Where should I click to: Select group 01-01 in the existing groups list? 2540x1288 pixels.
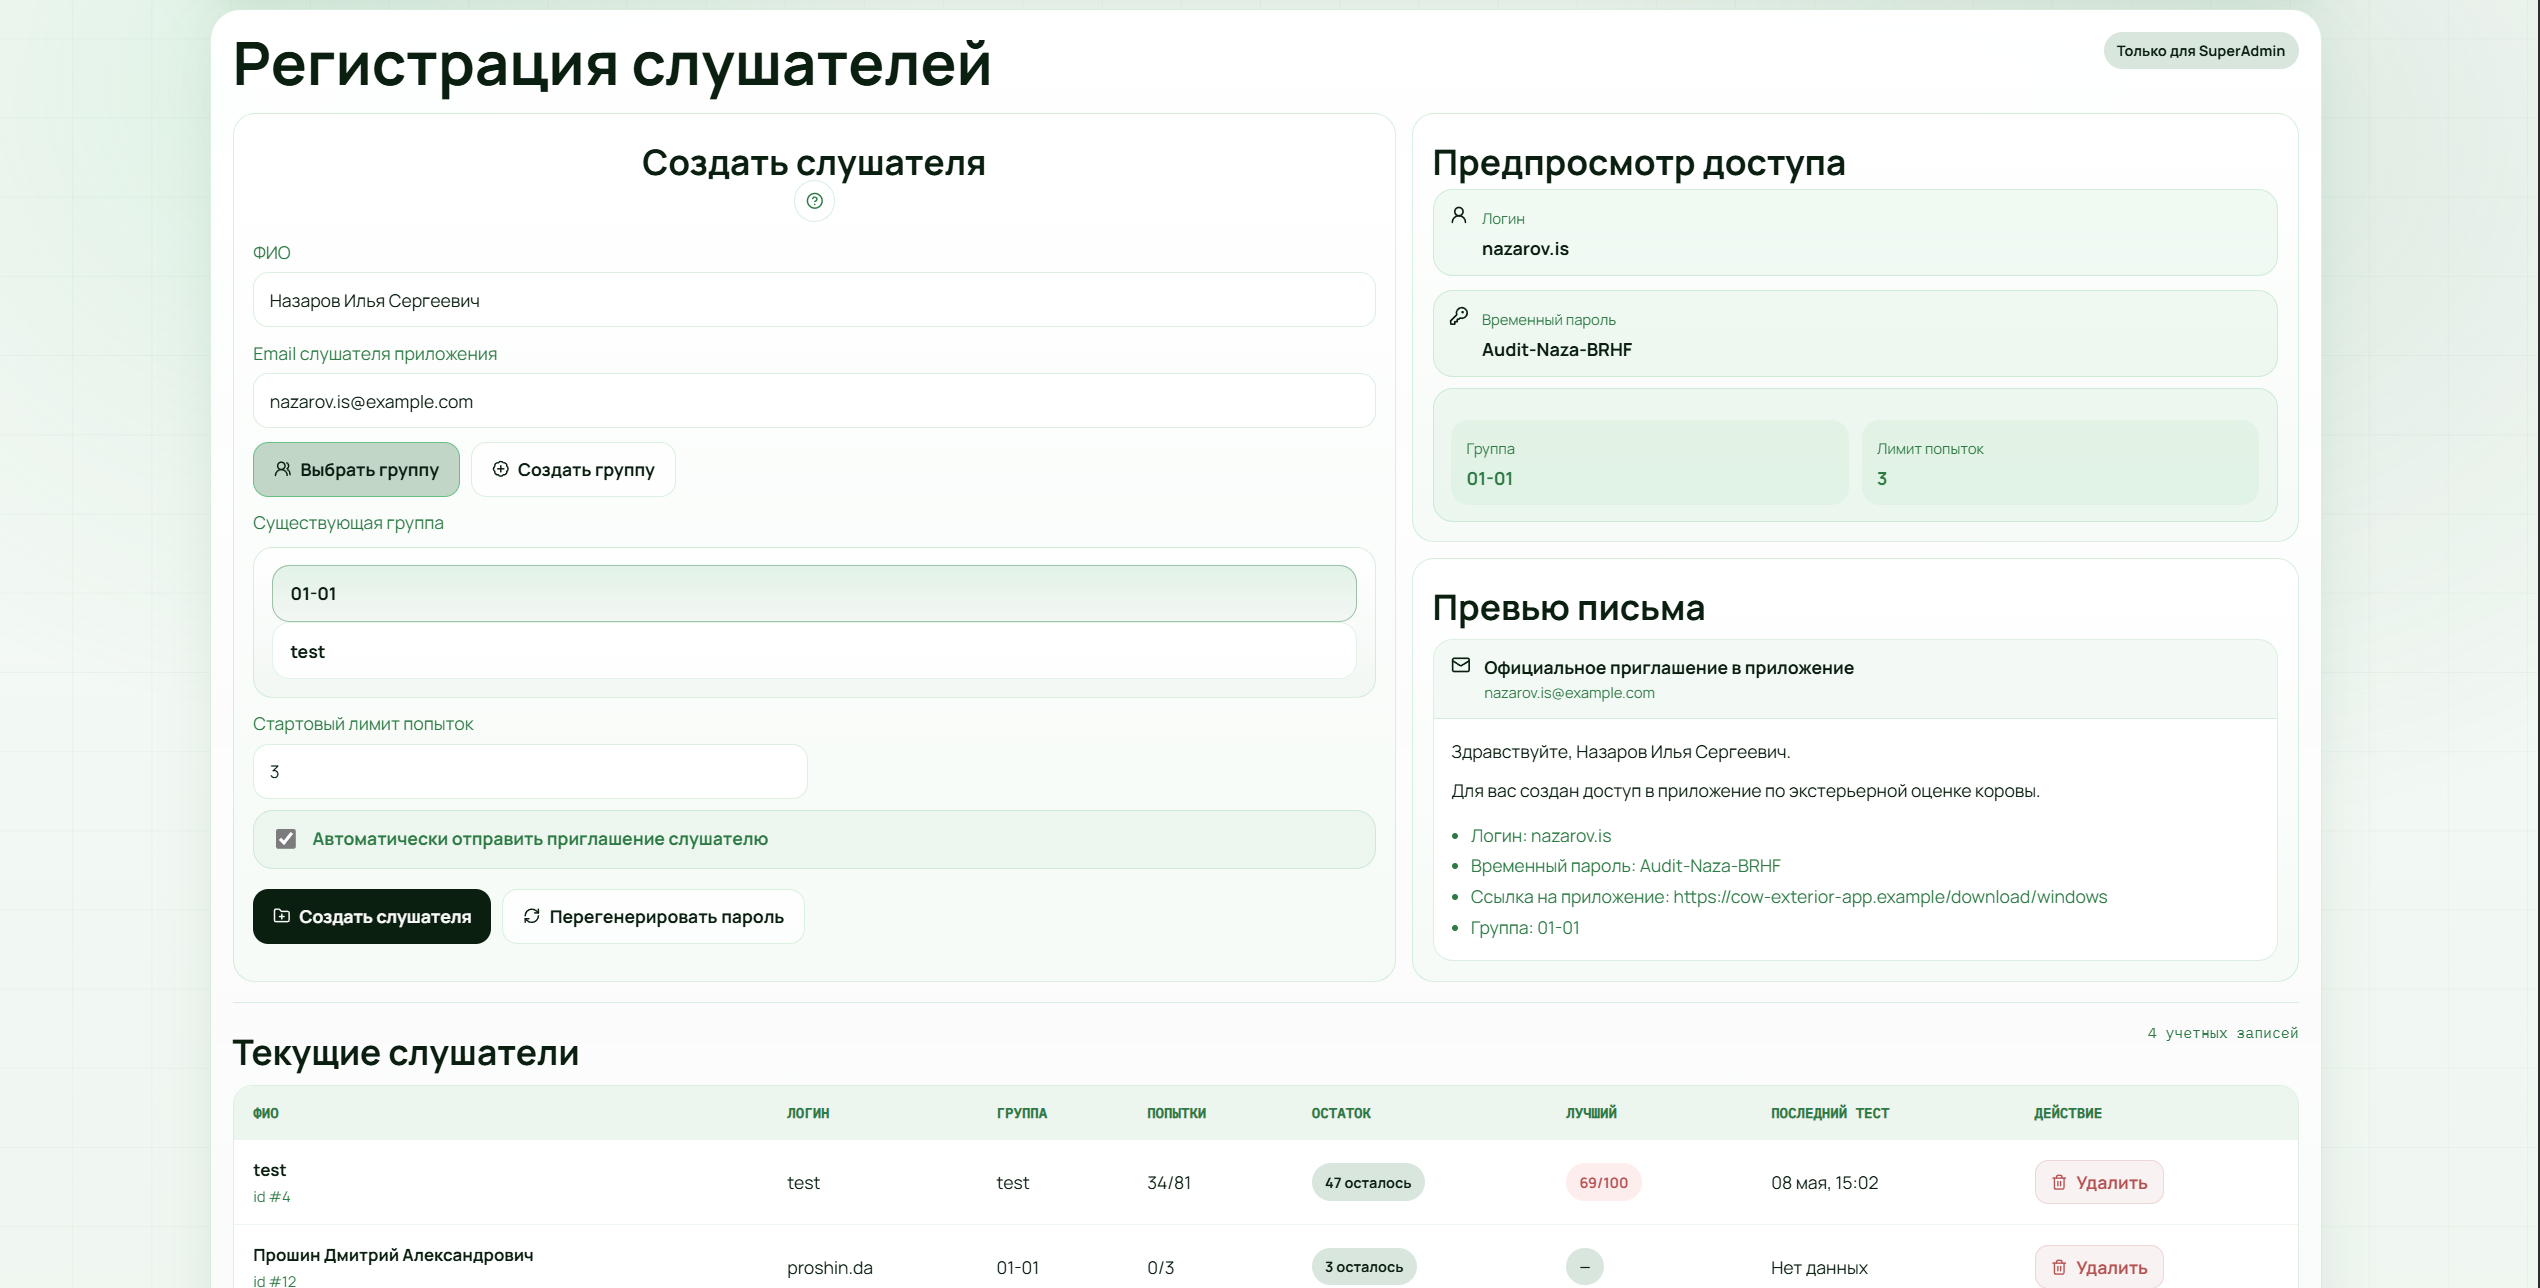point(814,593)
